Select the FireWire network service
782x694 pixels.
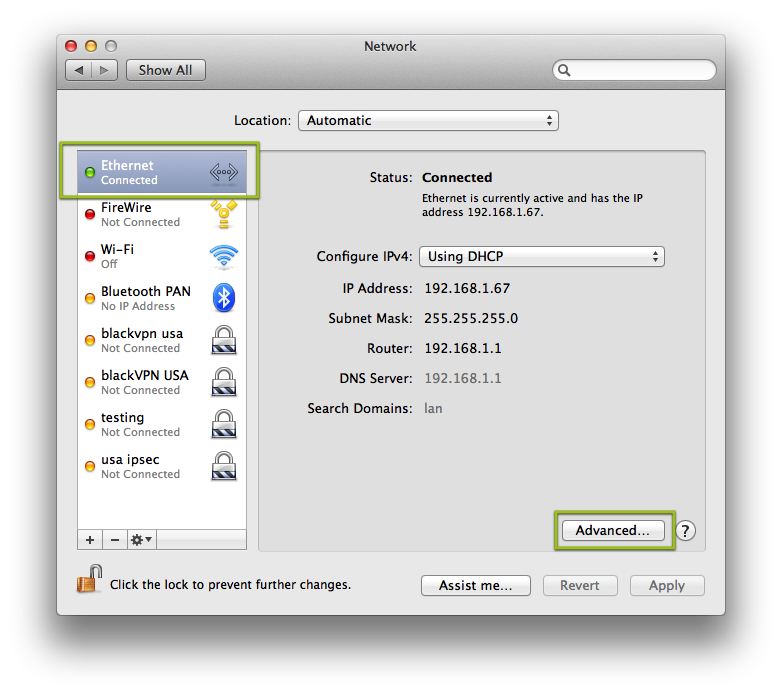click(162, 214)
